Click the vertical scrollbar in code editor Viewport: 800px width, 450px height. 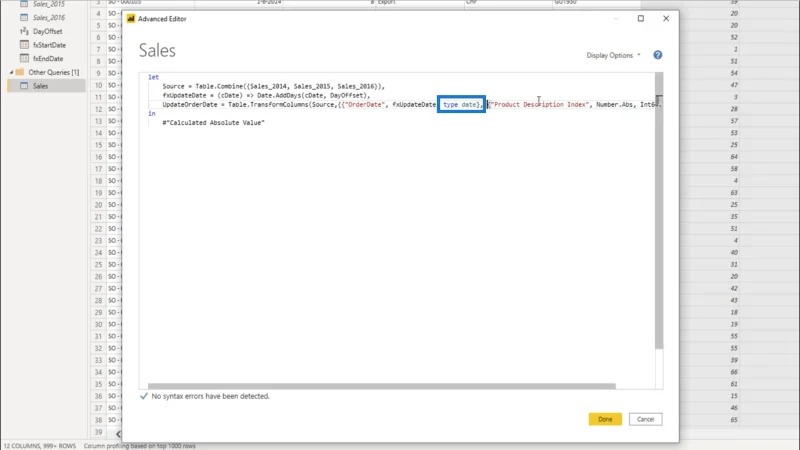(x=659, y=210)
